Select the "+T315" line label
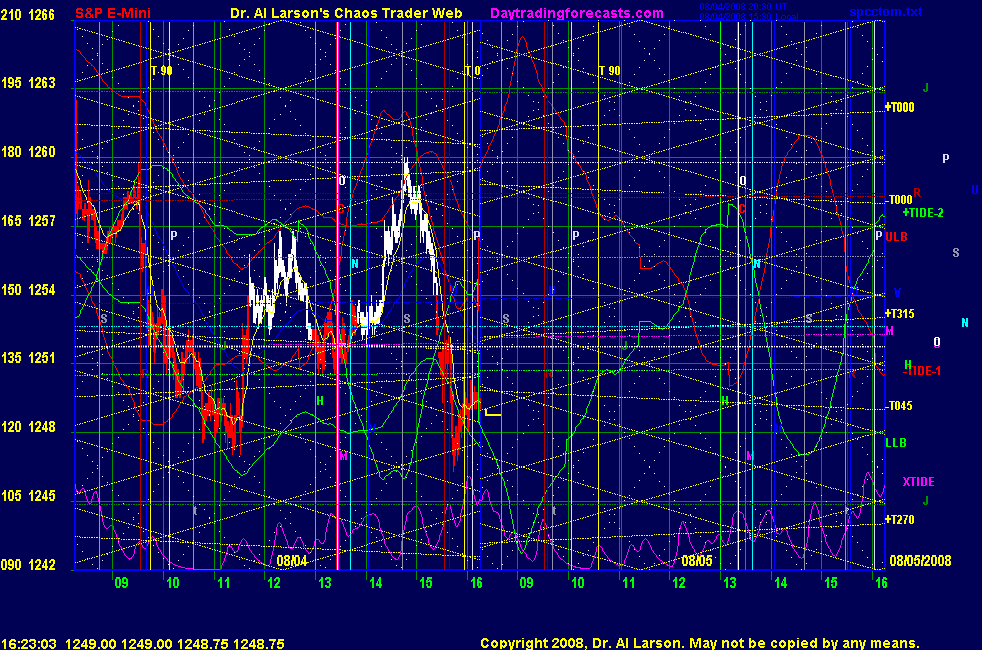Viewport: 982px width, 650px height. [899, 314]
